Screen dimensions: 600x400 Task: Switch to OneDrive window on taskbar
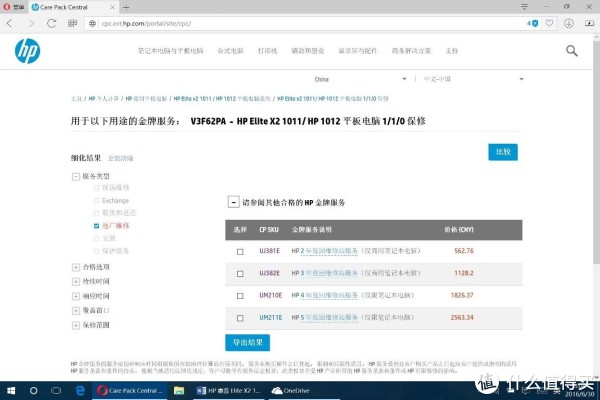304,390
